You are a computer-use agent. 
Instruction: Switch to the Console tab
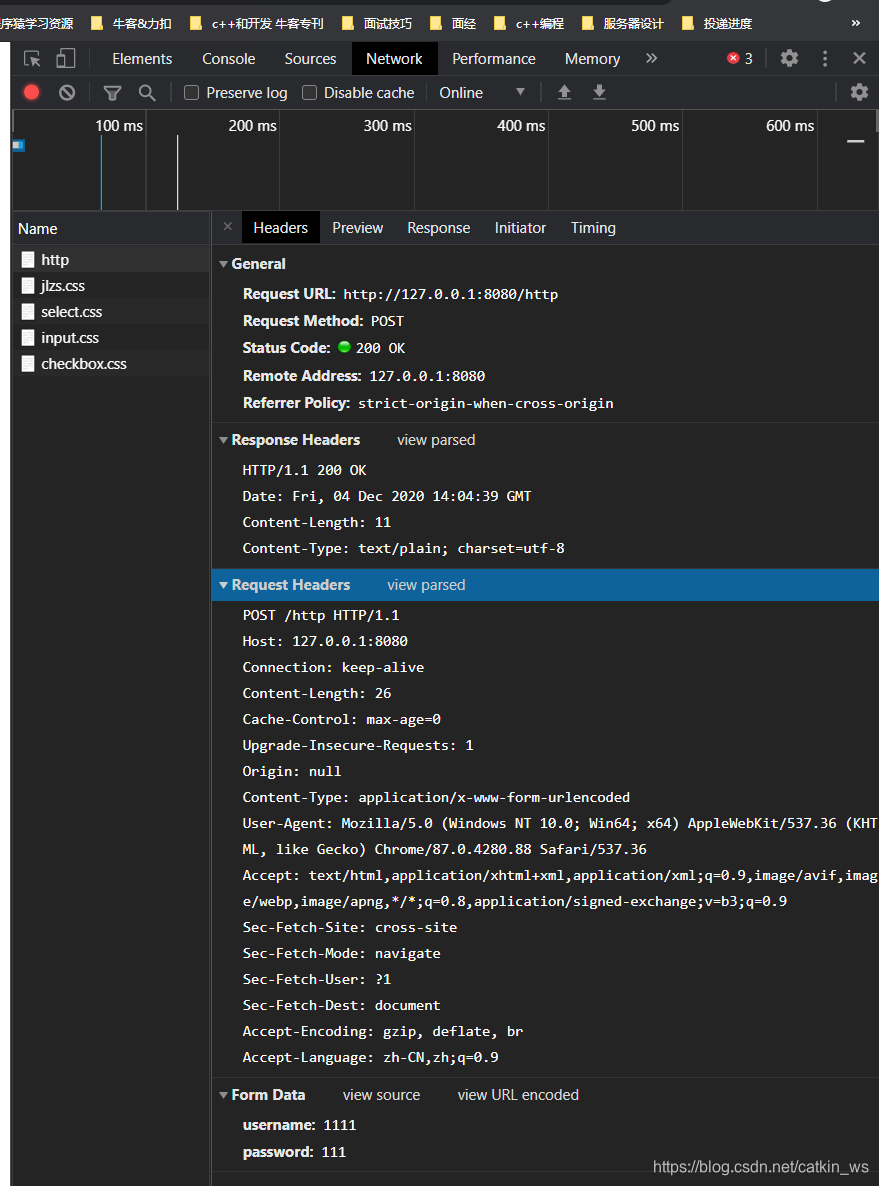pyautogui.click(x=228, y=58)
